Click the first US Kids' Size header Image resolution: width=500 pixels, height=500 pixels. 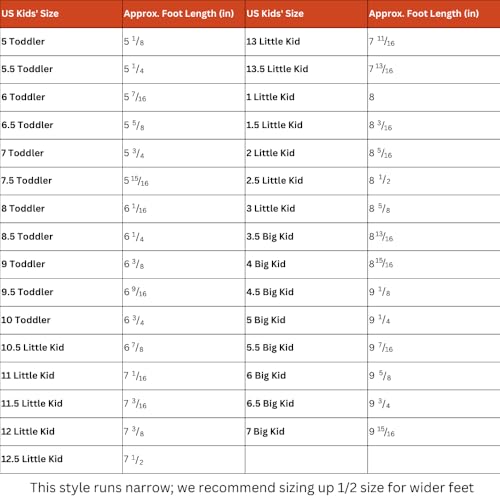(30, 14)
